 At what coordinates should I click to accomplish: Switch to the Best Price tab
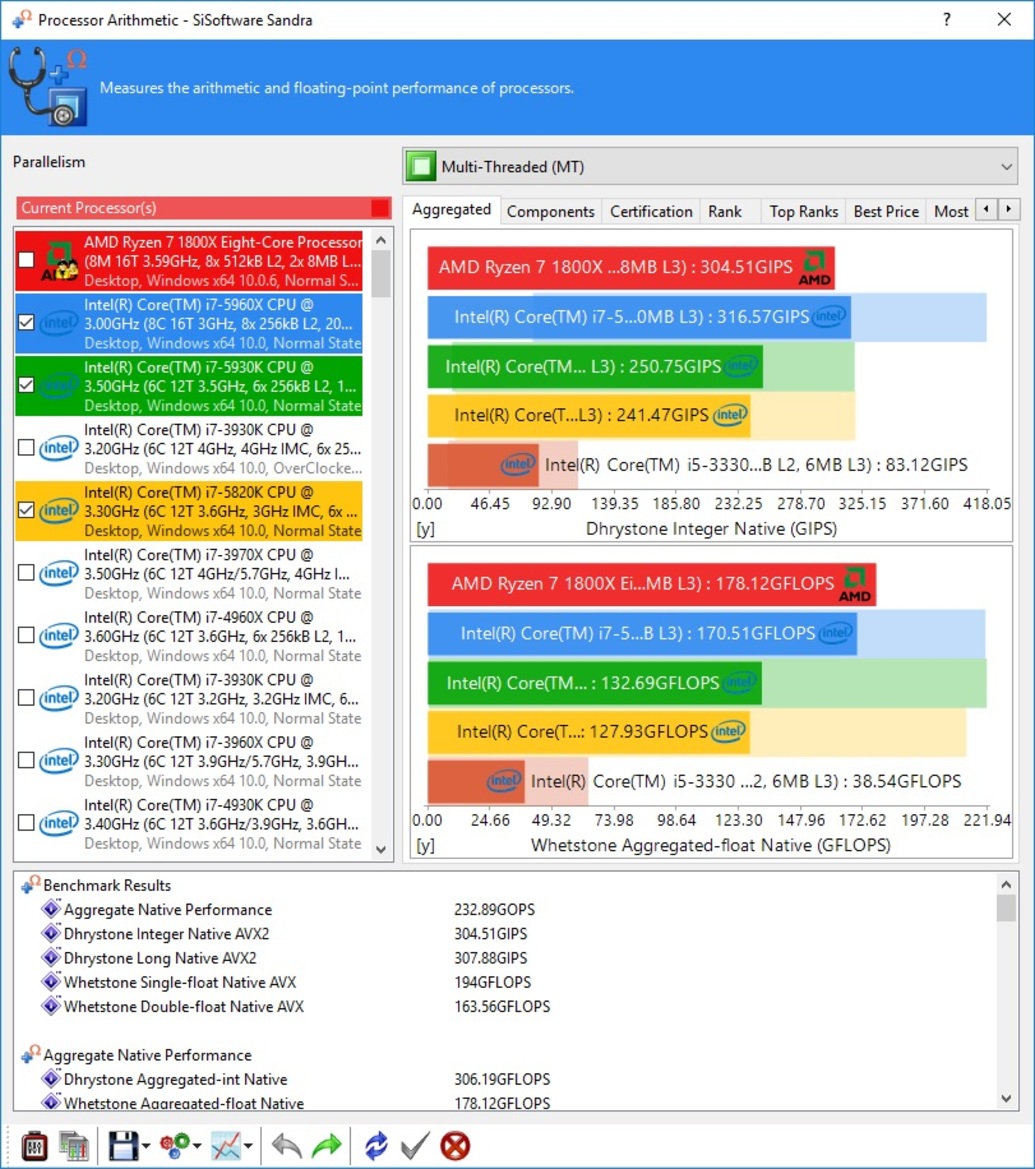(x=886, y=212)
